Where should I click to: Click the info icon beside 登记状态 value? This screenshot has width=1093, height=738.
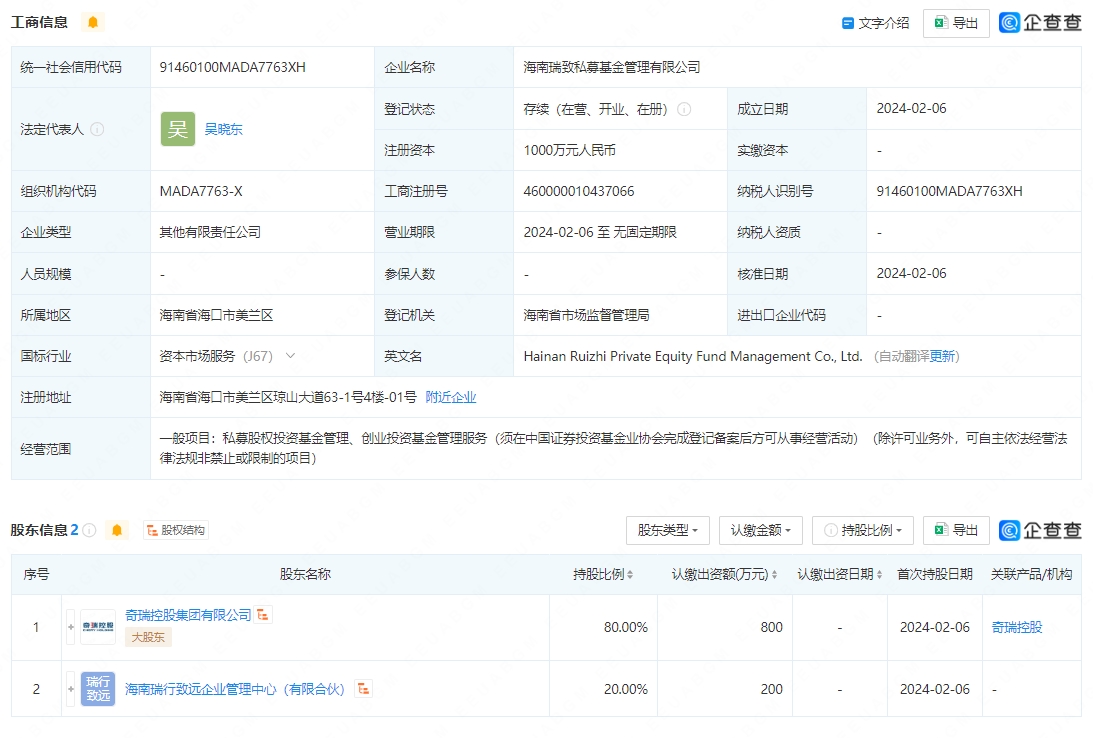(684, 109)
